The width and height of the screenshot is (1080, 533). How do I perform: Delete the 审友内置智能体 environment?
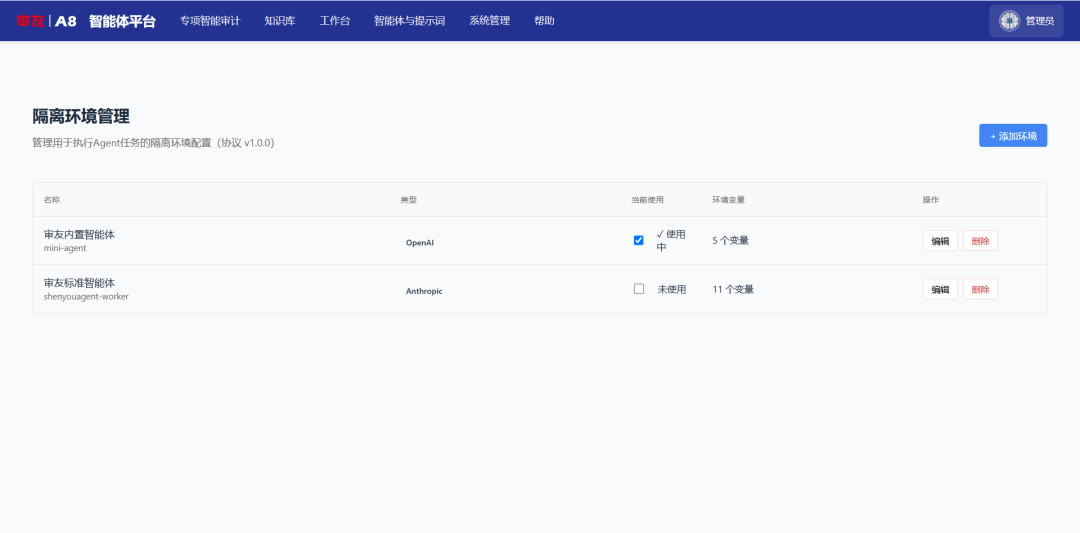pyautogui.click(x=980, y=241)
